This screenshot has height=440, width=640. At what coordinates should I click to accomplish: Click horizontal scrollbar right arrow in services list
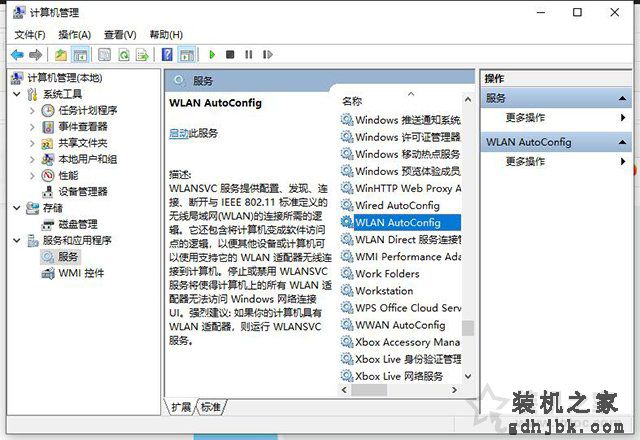pyautogui.click(x=454, y=390)
